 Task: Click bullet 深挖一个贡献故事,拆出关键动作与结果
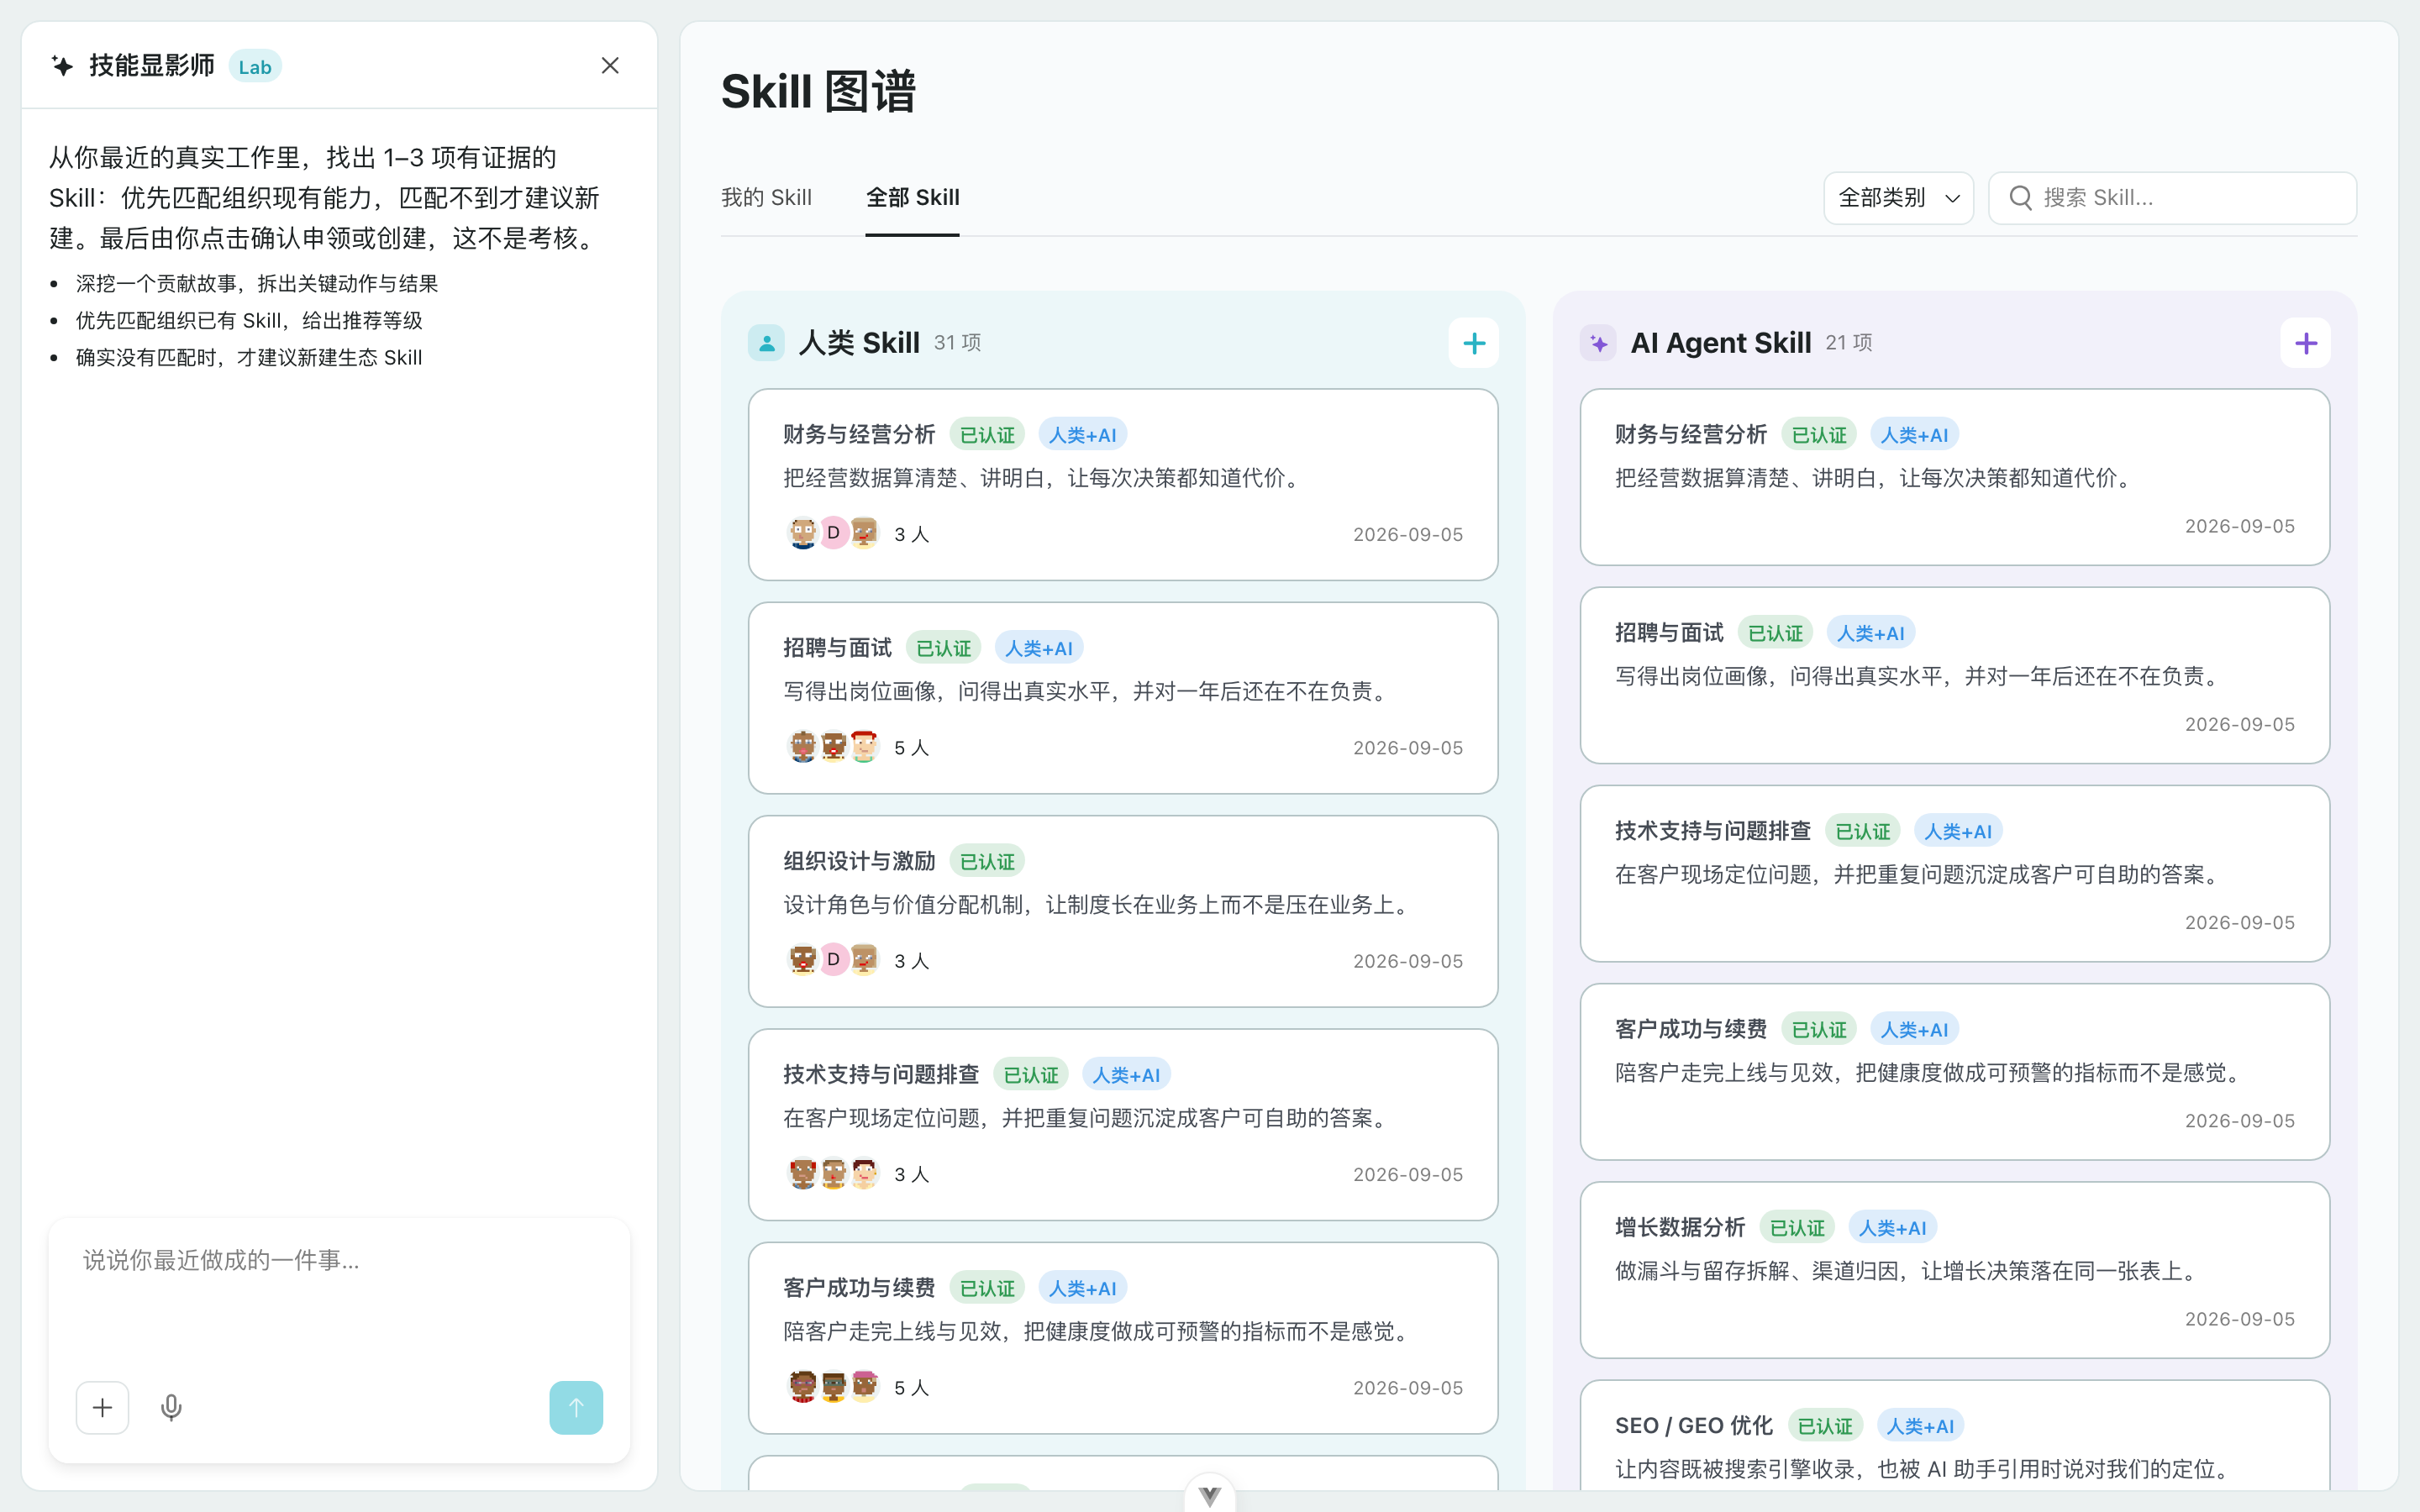coord(257,284)
